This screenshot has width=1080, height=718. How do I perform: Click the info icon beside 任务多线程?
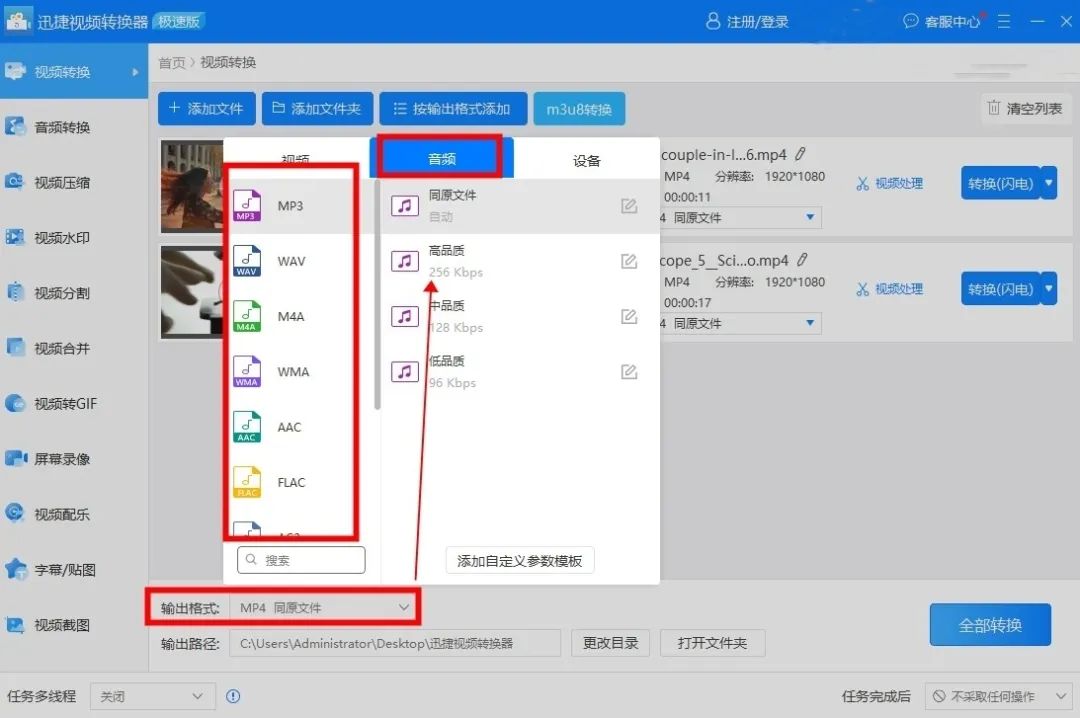pyautogui.click(x=233, y=696)
